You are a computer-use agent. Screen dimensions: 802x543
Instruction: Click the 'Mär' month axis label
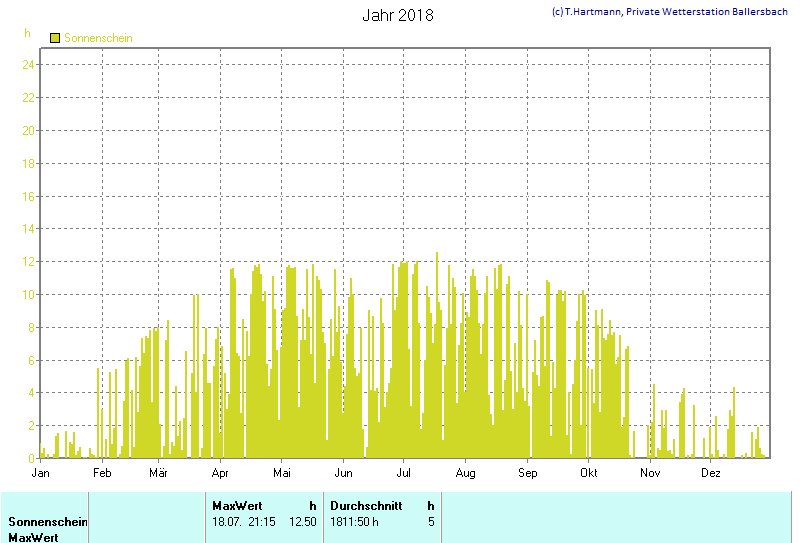(x=158, y=472)
